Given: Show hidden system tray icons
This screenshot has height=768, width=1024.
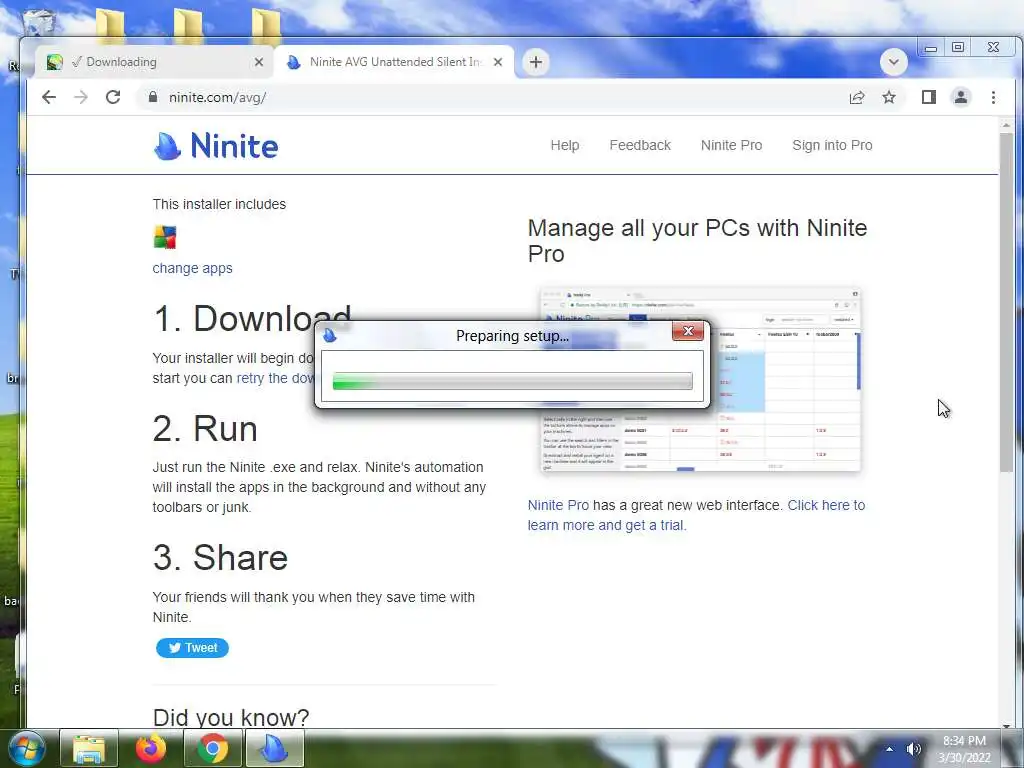Looking at the screenshot, I should 889,749.
